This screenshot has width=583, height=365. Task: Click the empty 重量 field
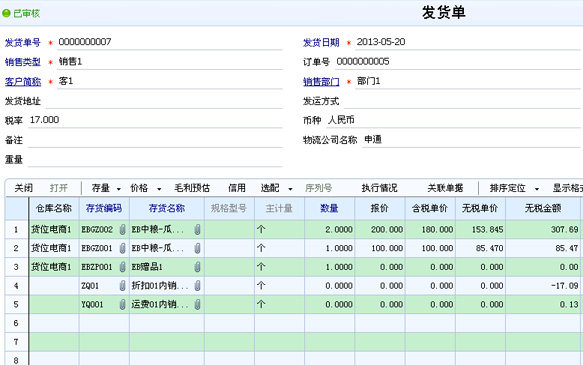(x=155, y=160)
